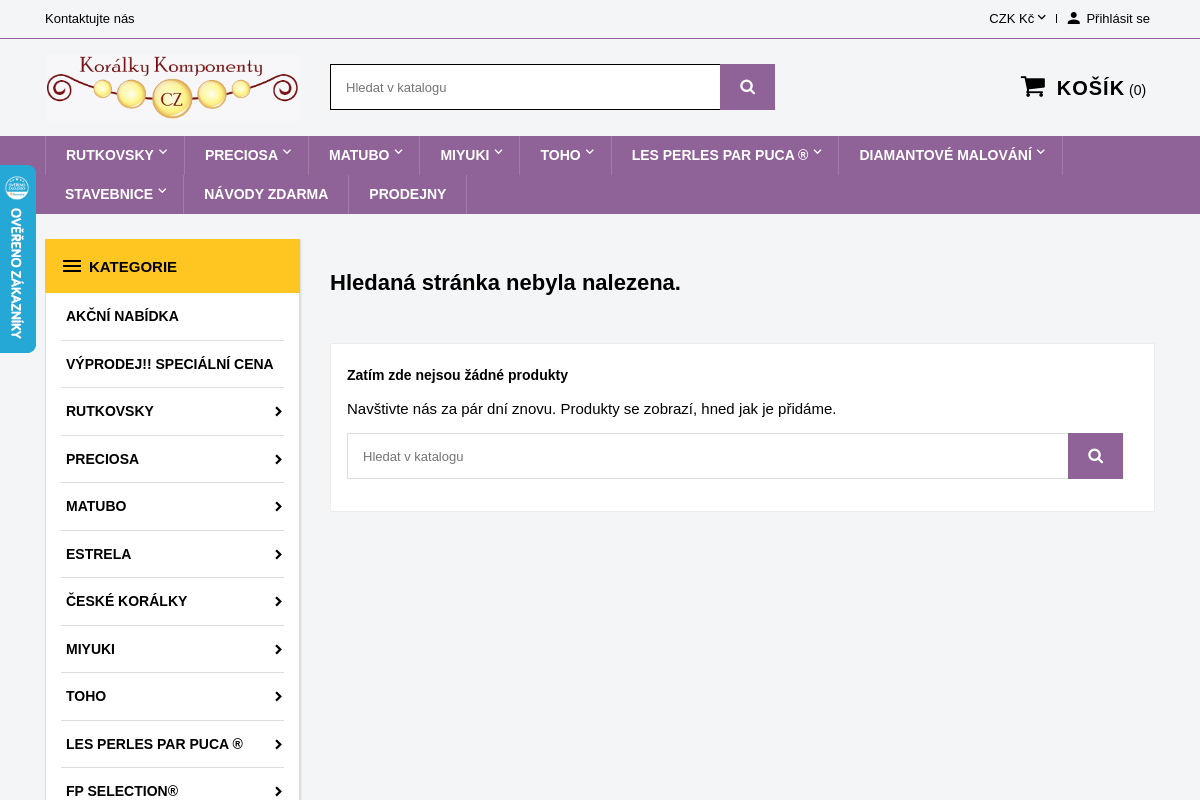Click the arrow icon beside MIYUKI category
Viewport: 1200px width, 800px height.
click(278, 649)
